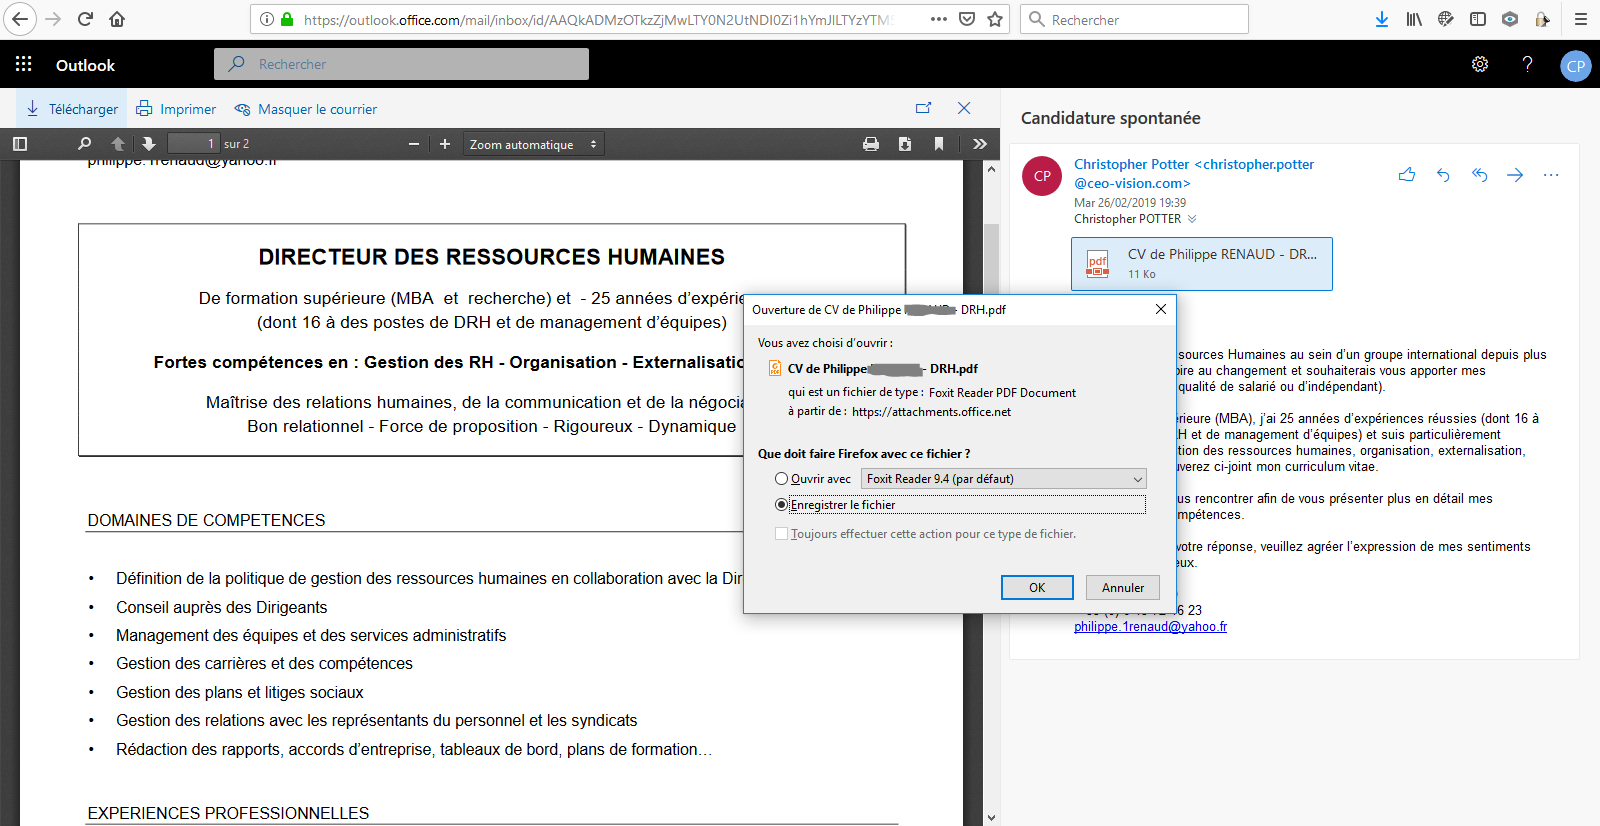Reply to all on this email
The height and width of the screenshot is (826, 1600).
click(1479, 175)
